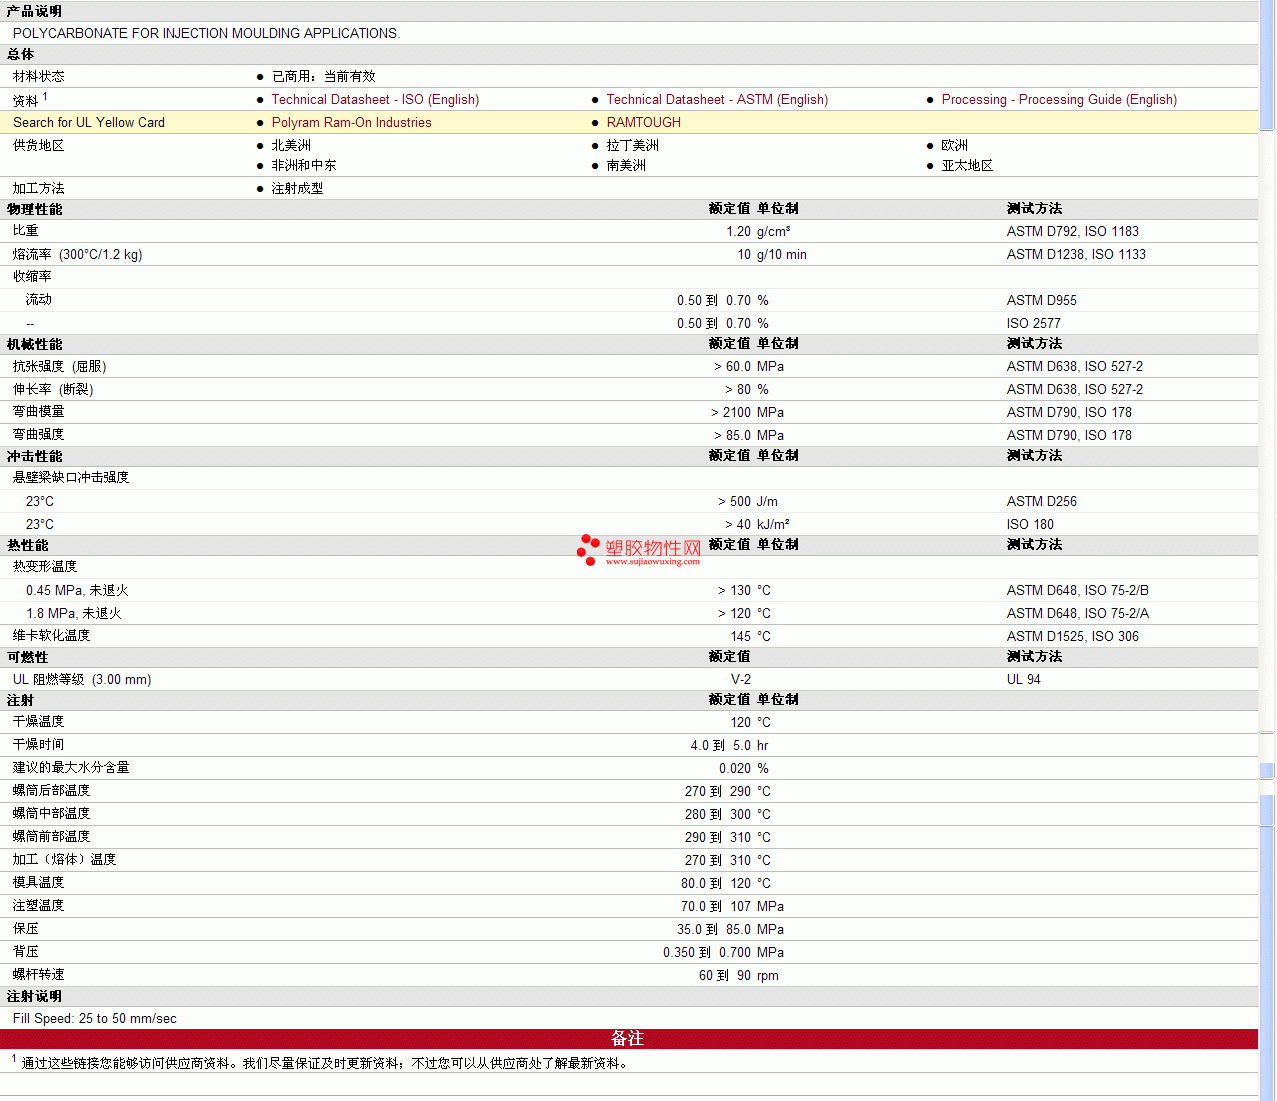
Task: Select flammability rating 'V-2' value
Action: coord(741,680)
